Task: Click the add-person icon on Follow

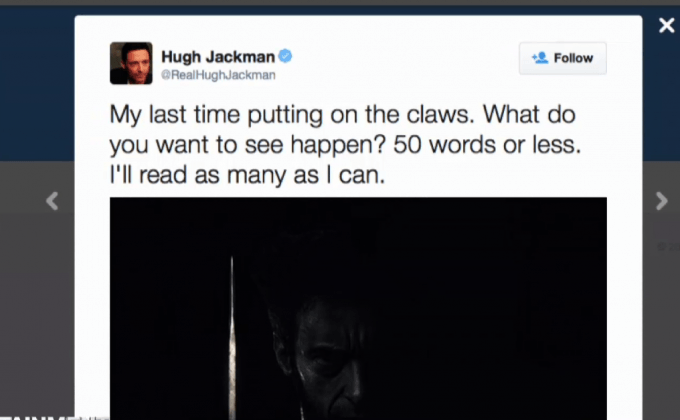Action: [540, 58]
